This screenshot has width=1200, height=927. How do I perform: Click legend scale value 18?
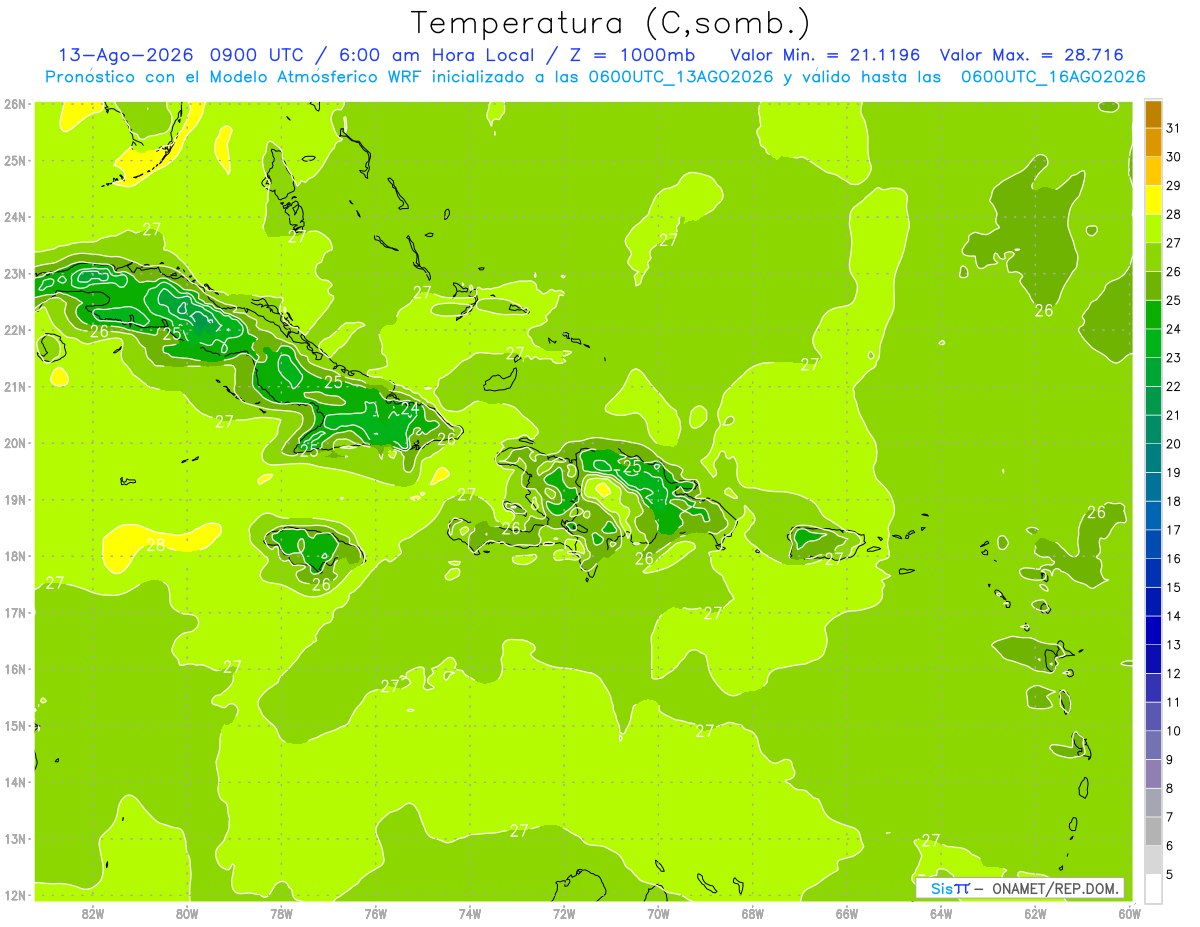point(1173,501)
